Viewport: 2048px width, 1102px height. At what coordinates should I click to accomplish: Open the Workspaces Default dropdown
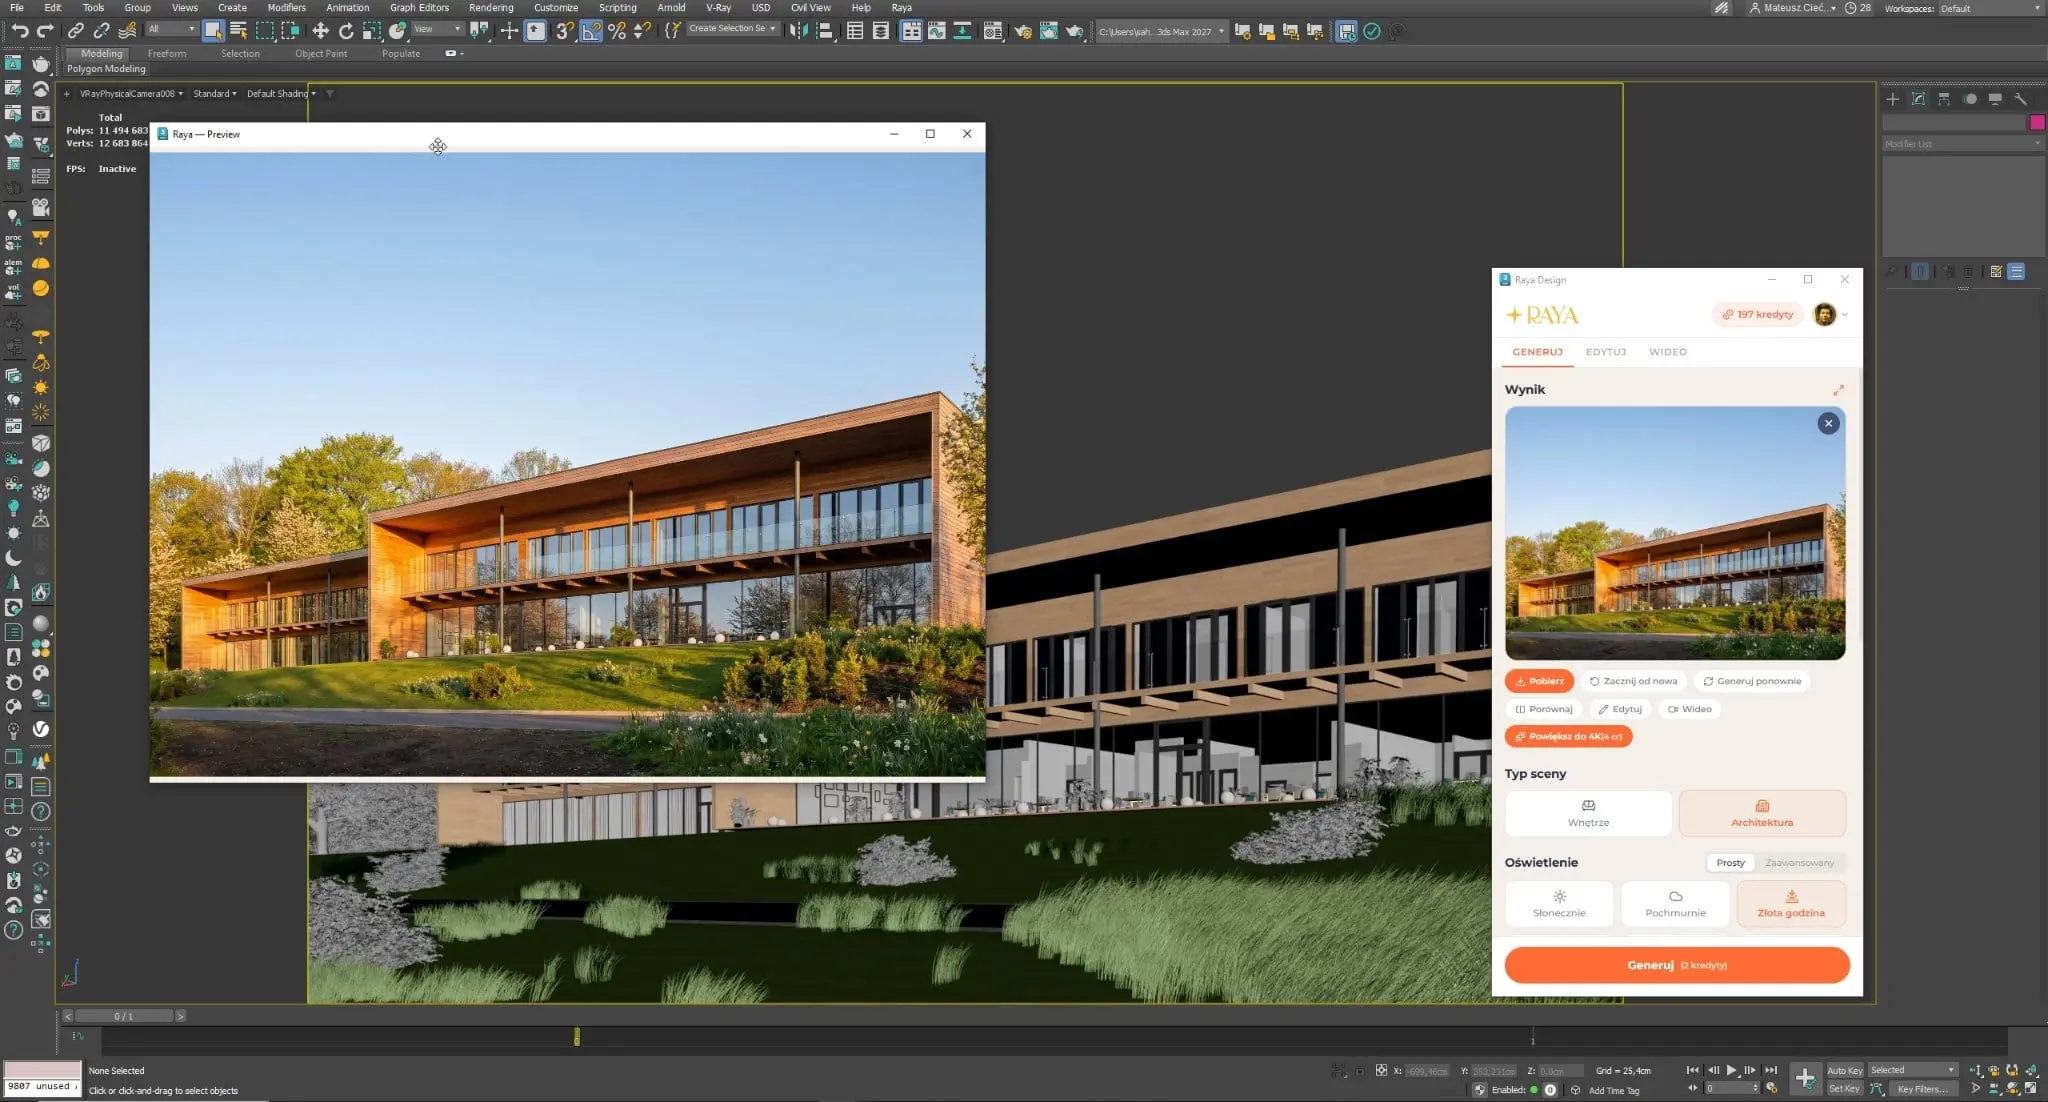click(x=1990, y=8)
